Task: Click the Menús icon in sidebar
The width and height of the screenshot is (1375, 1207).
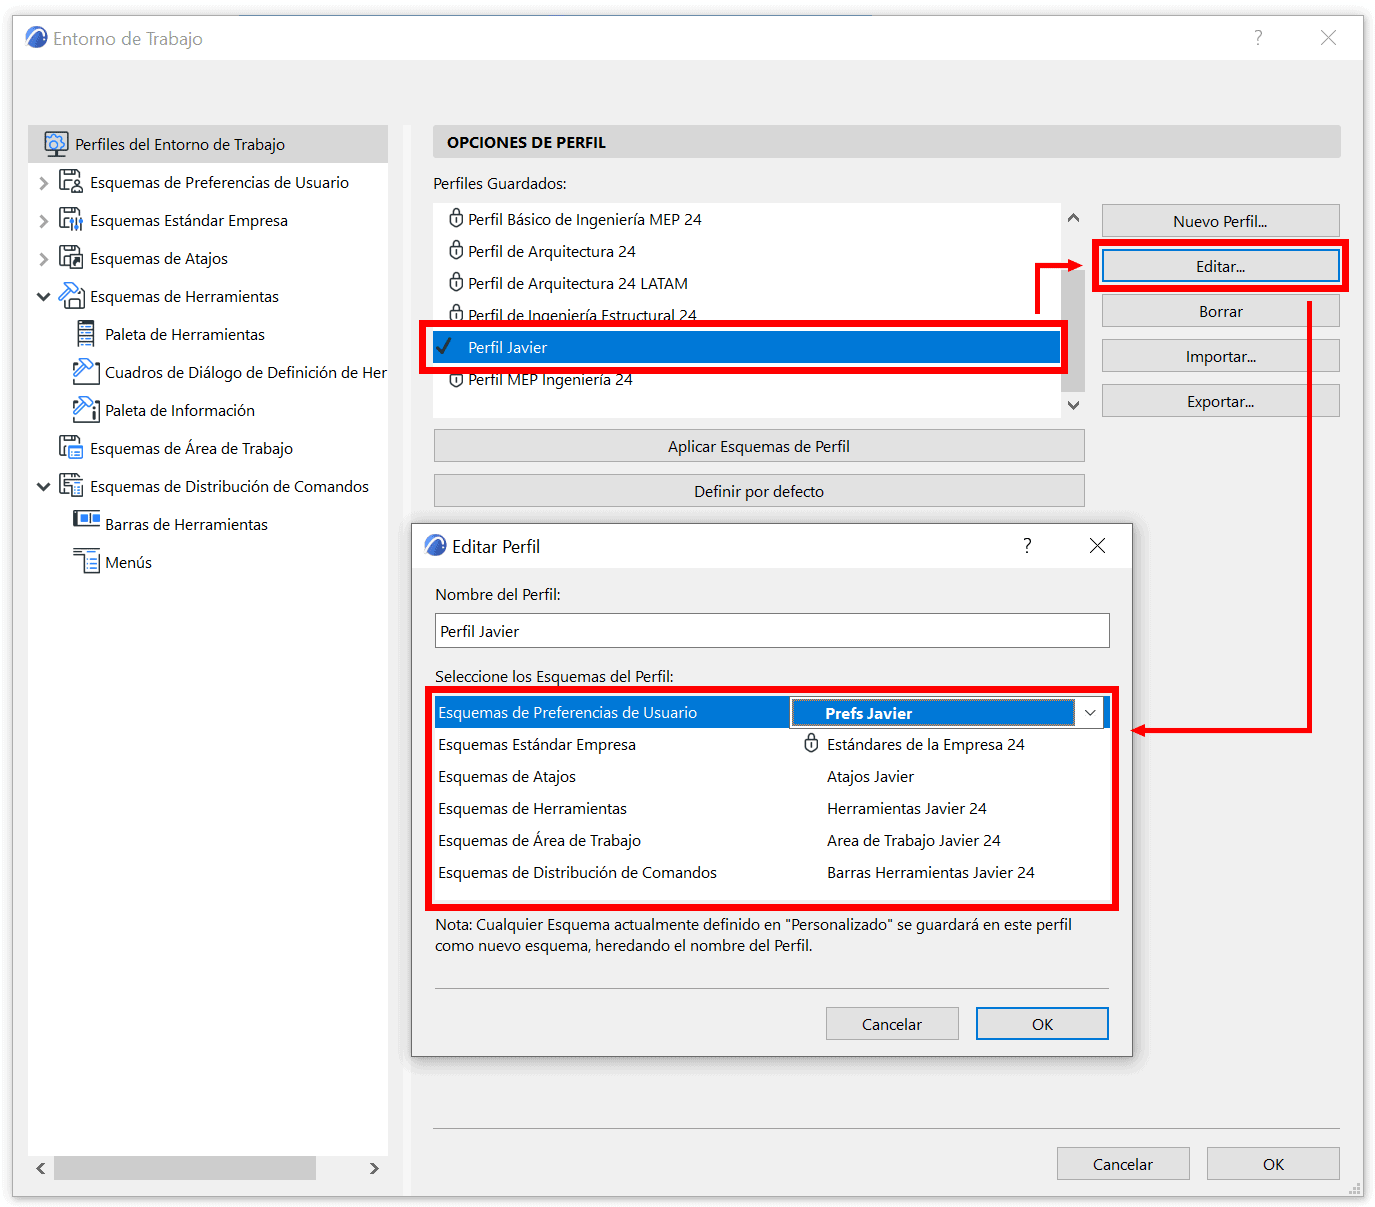Action: pos(86,560)
